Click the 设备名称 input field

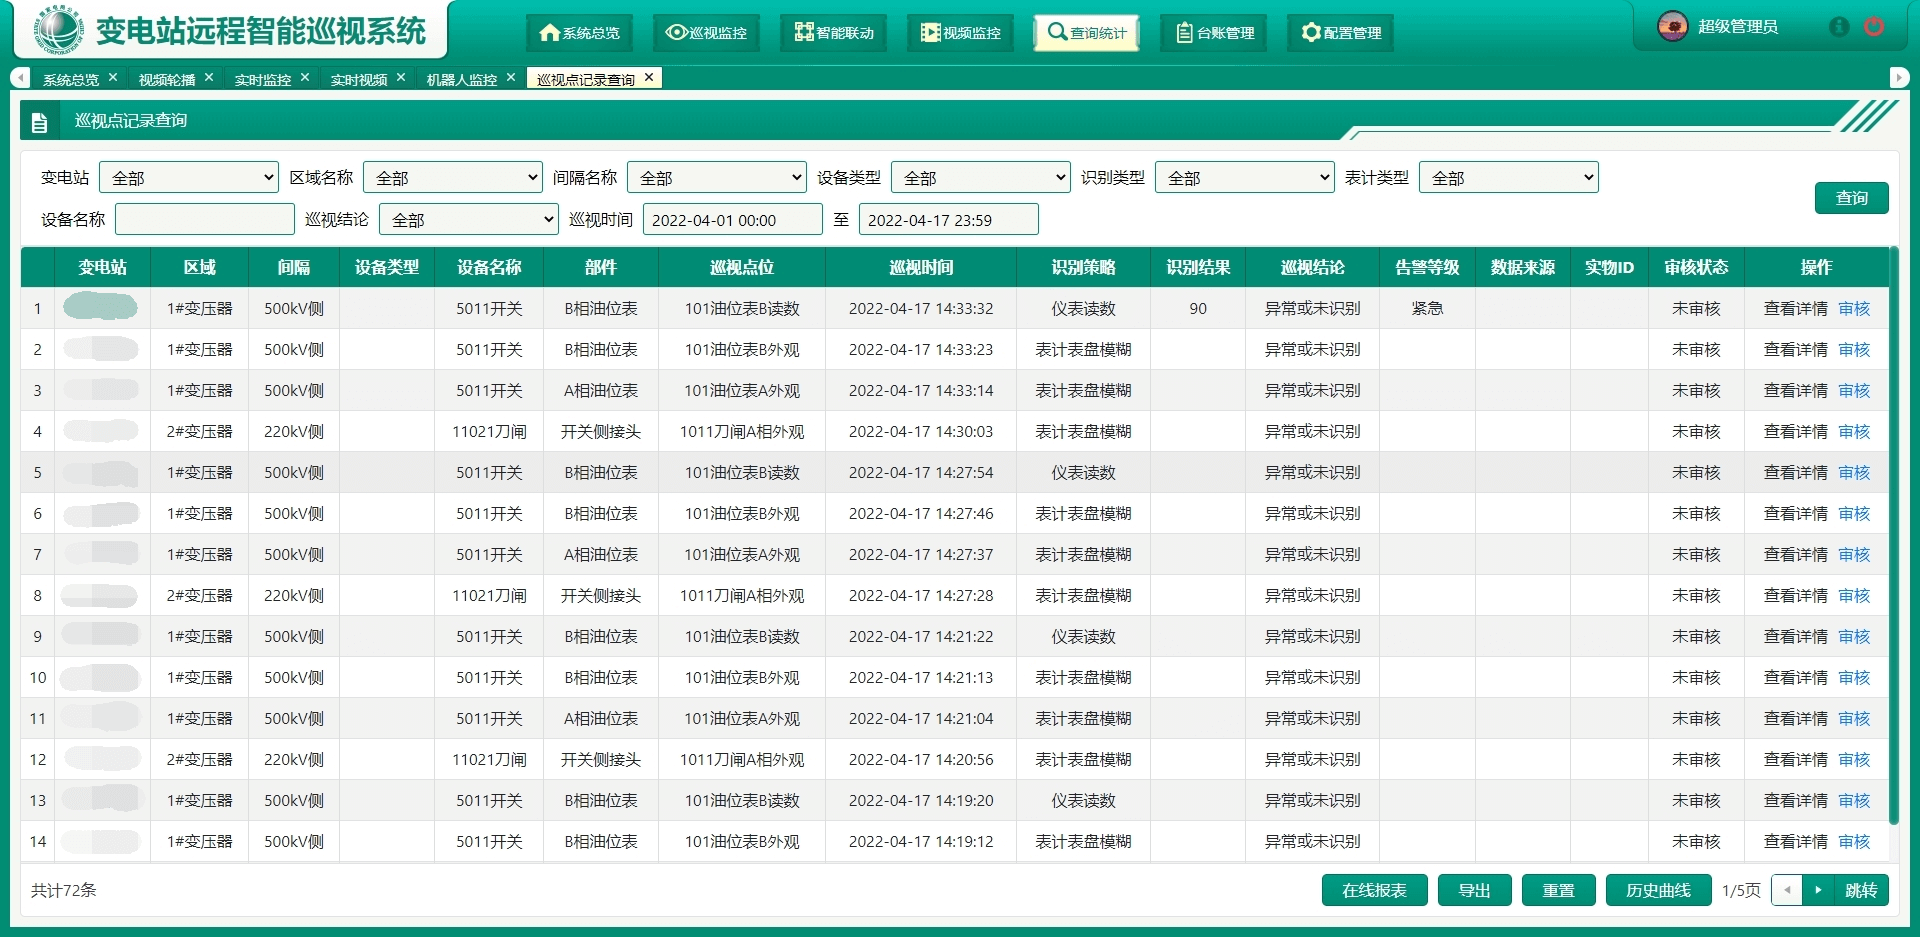click(205, 220)
